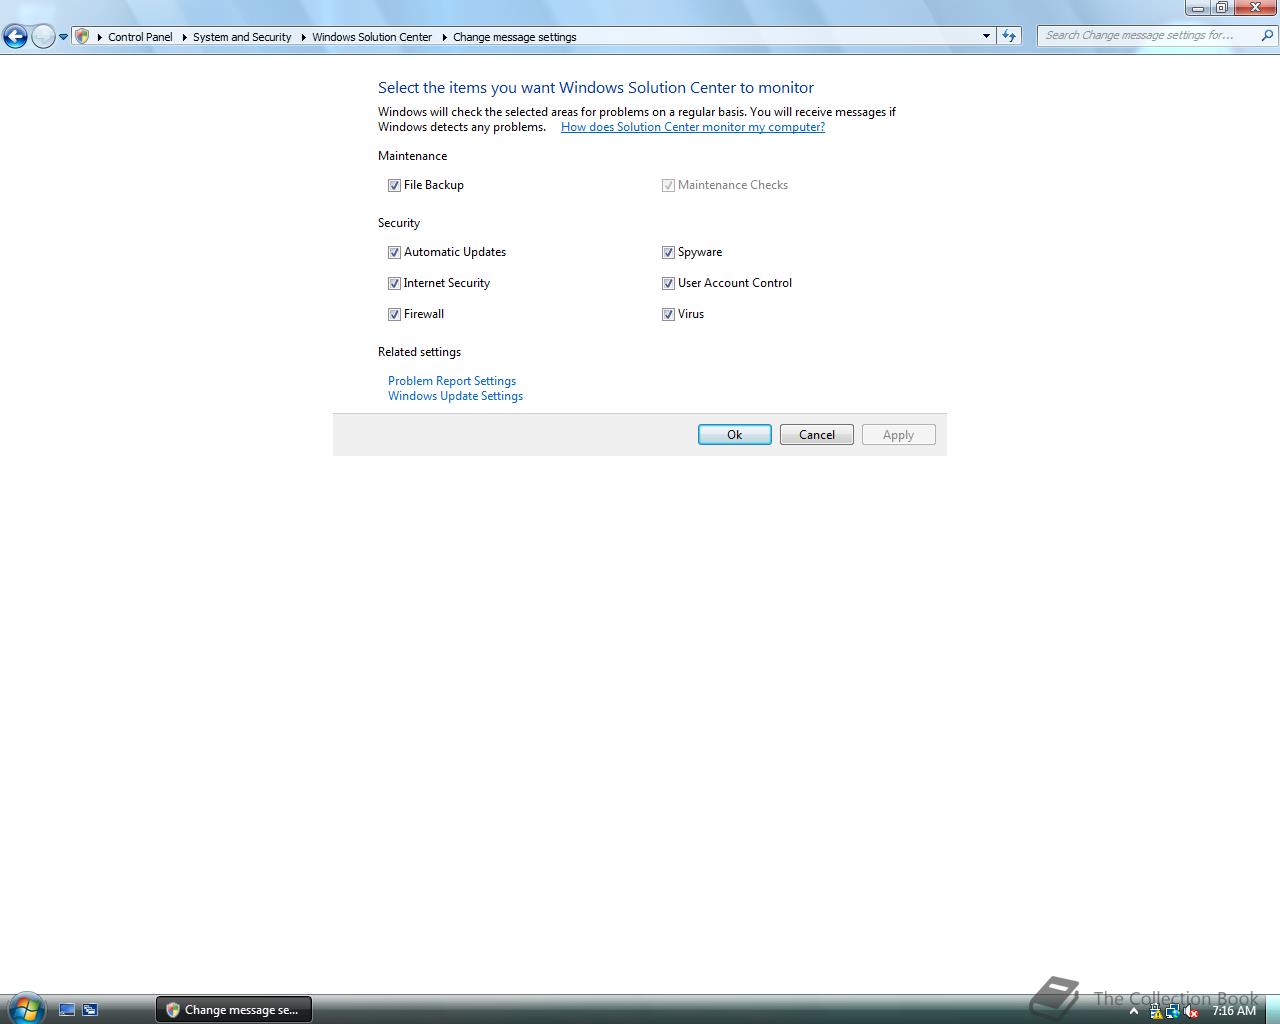Click the Security section heading
Screen dimensions: 1280x1024
tap(399, 223)
